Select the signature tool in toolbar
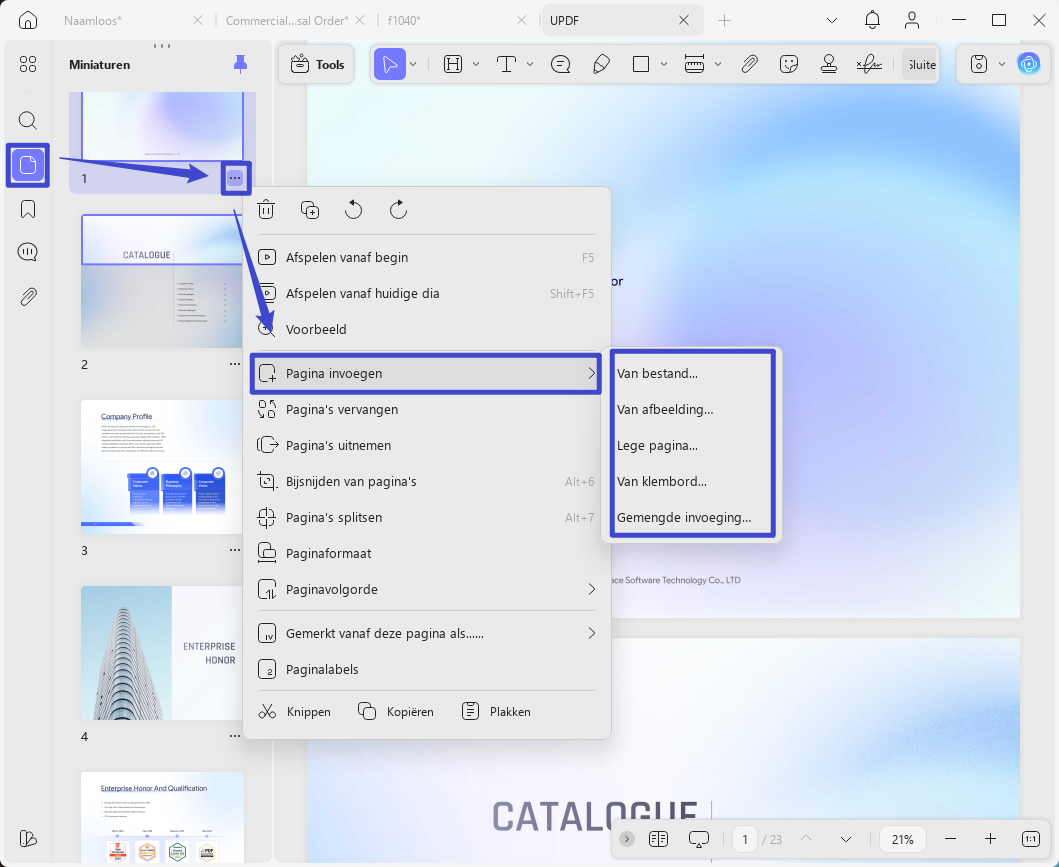 [x=869, y=64]
